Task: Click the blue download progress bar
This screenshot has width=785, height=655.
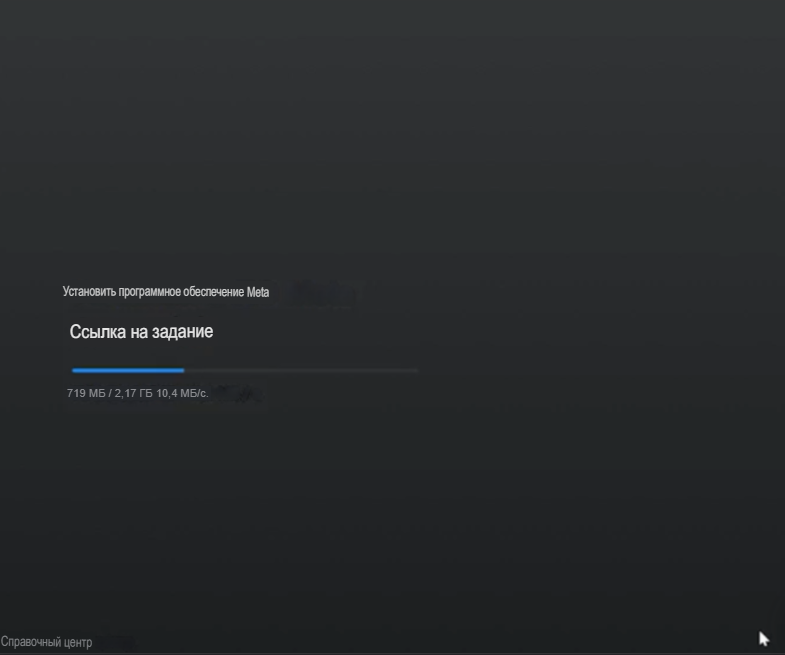Action: [x=245, y=371]
